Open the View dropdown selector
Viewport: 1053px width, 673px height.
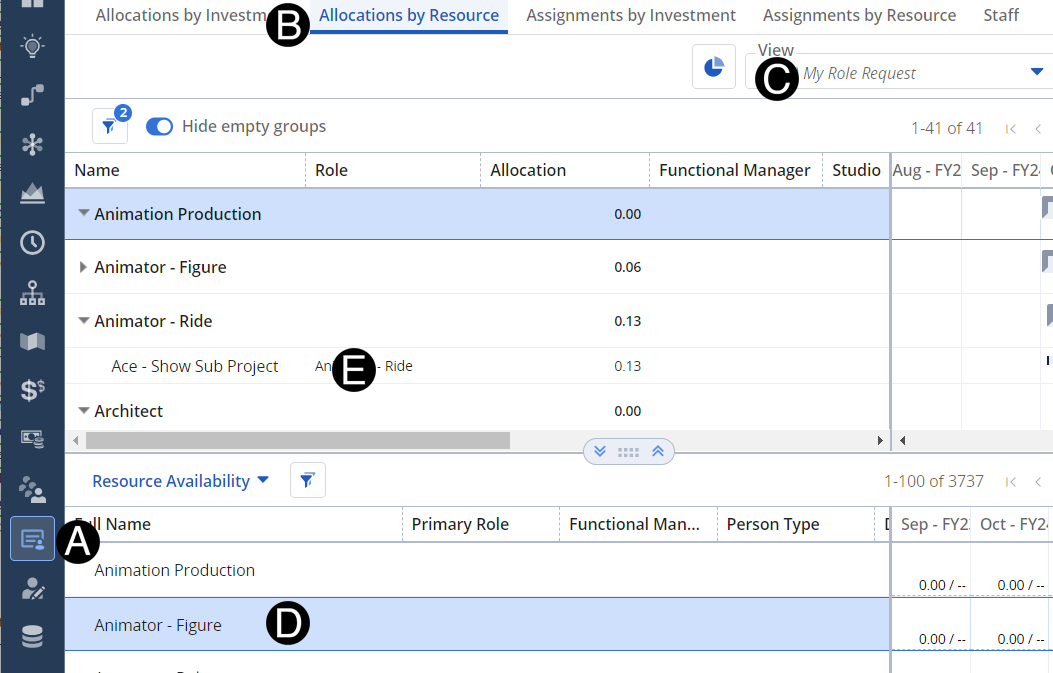pyautogui.click(x=1036, y=72)
